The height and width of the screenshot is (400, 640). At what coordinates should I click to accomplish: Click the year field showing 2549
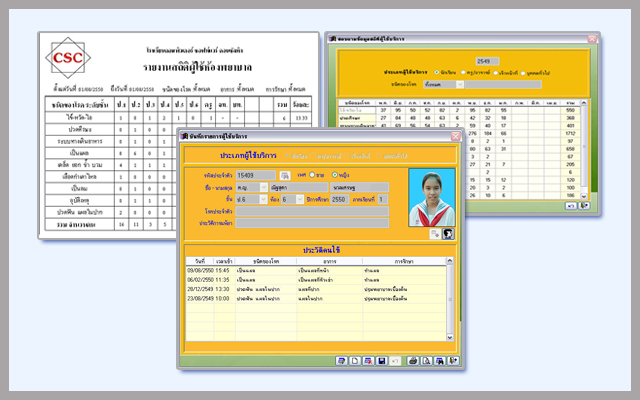(487, 61)
